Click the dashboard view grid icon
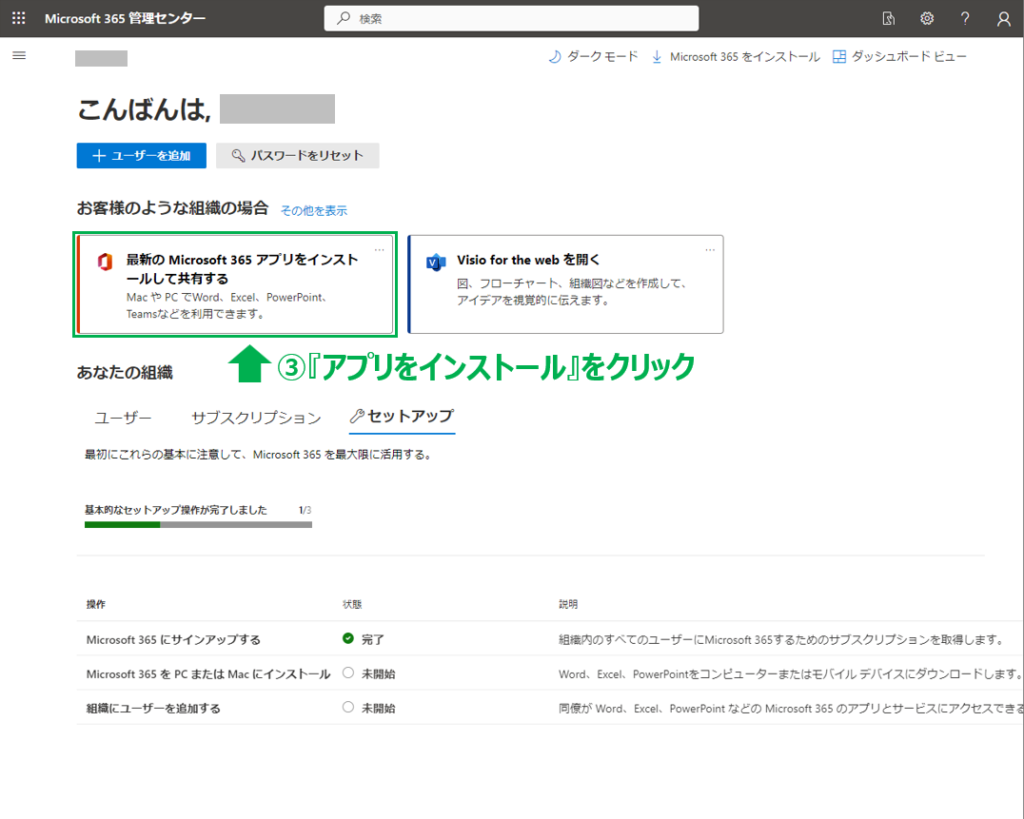 839,57
